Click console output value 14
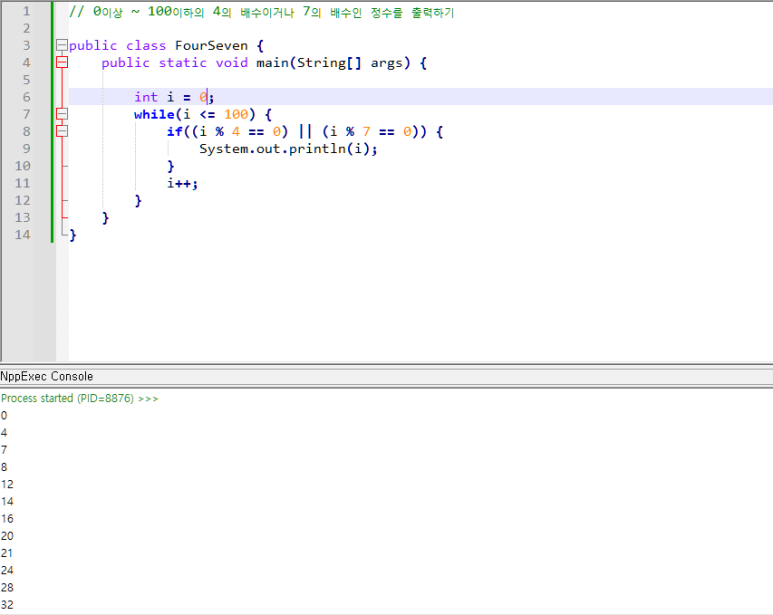This screenshot has height=615, width=773. [7, 502]
